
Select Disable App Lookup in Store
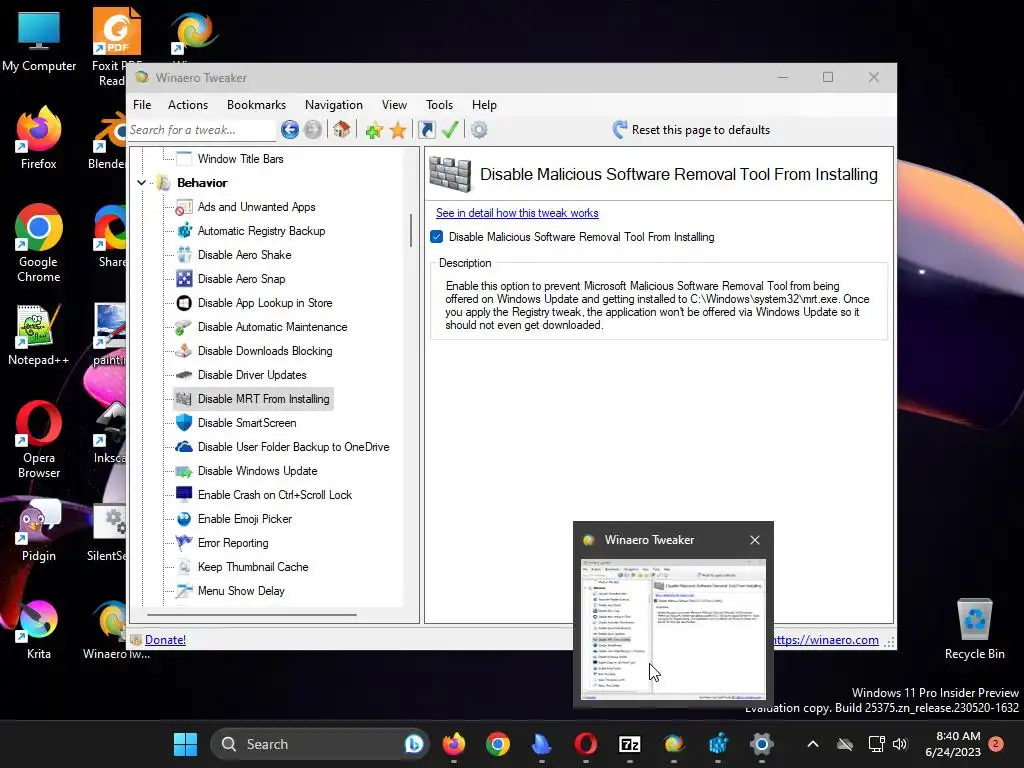[264, 303]
